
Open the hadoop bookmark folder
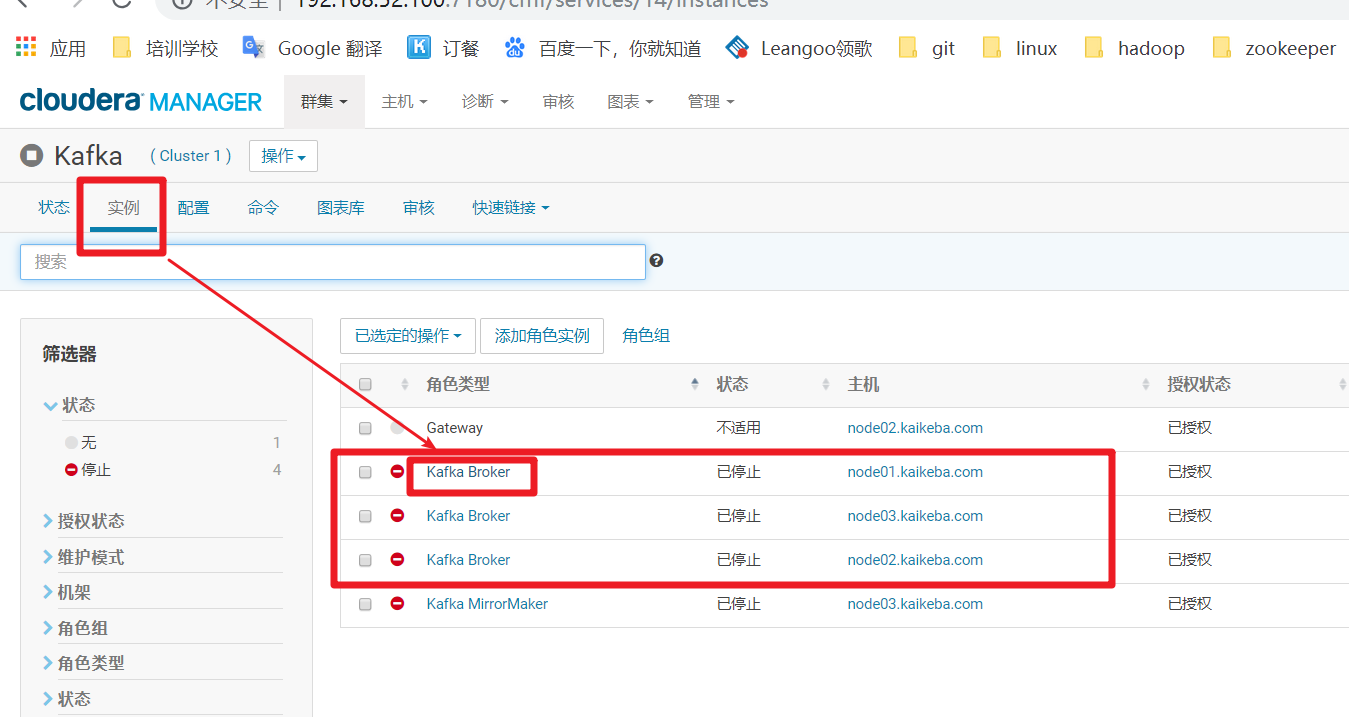(x=1134, y=48)
